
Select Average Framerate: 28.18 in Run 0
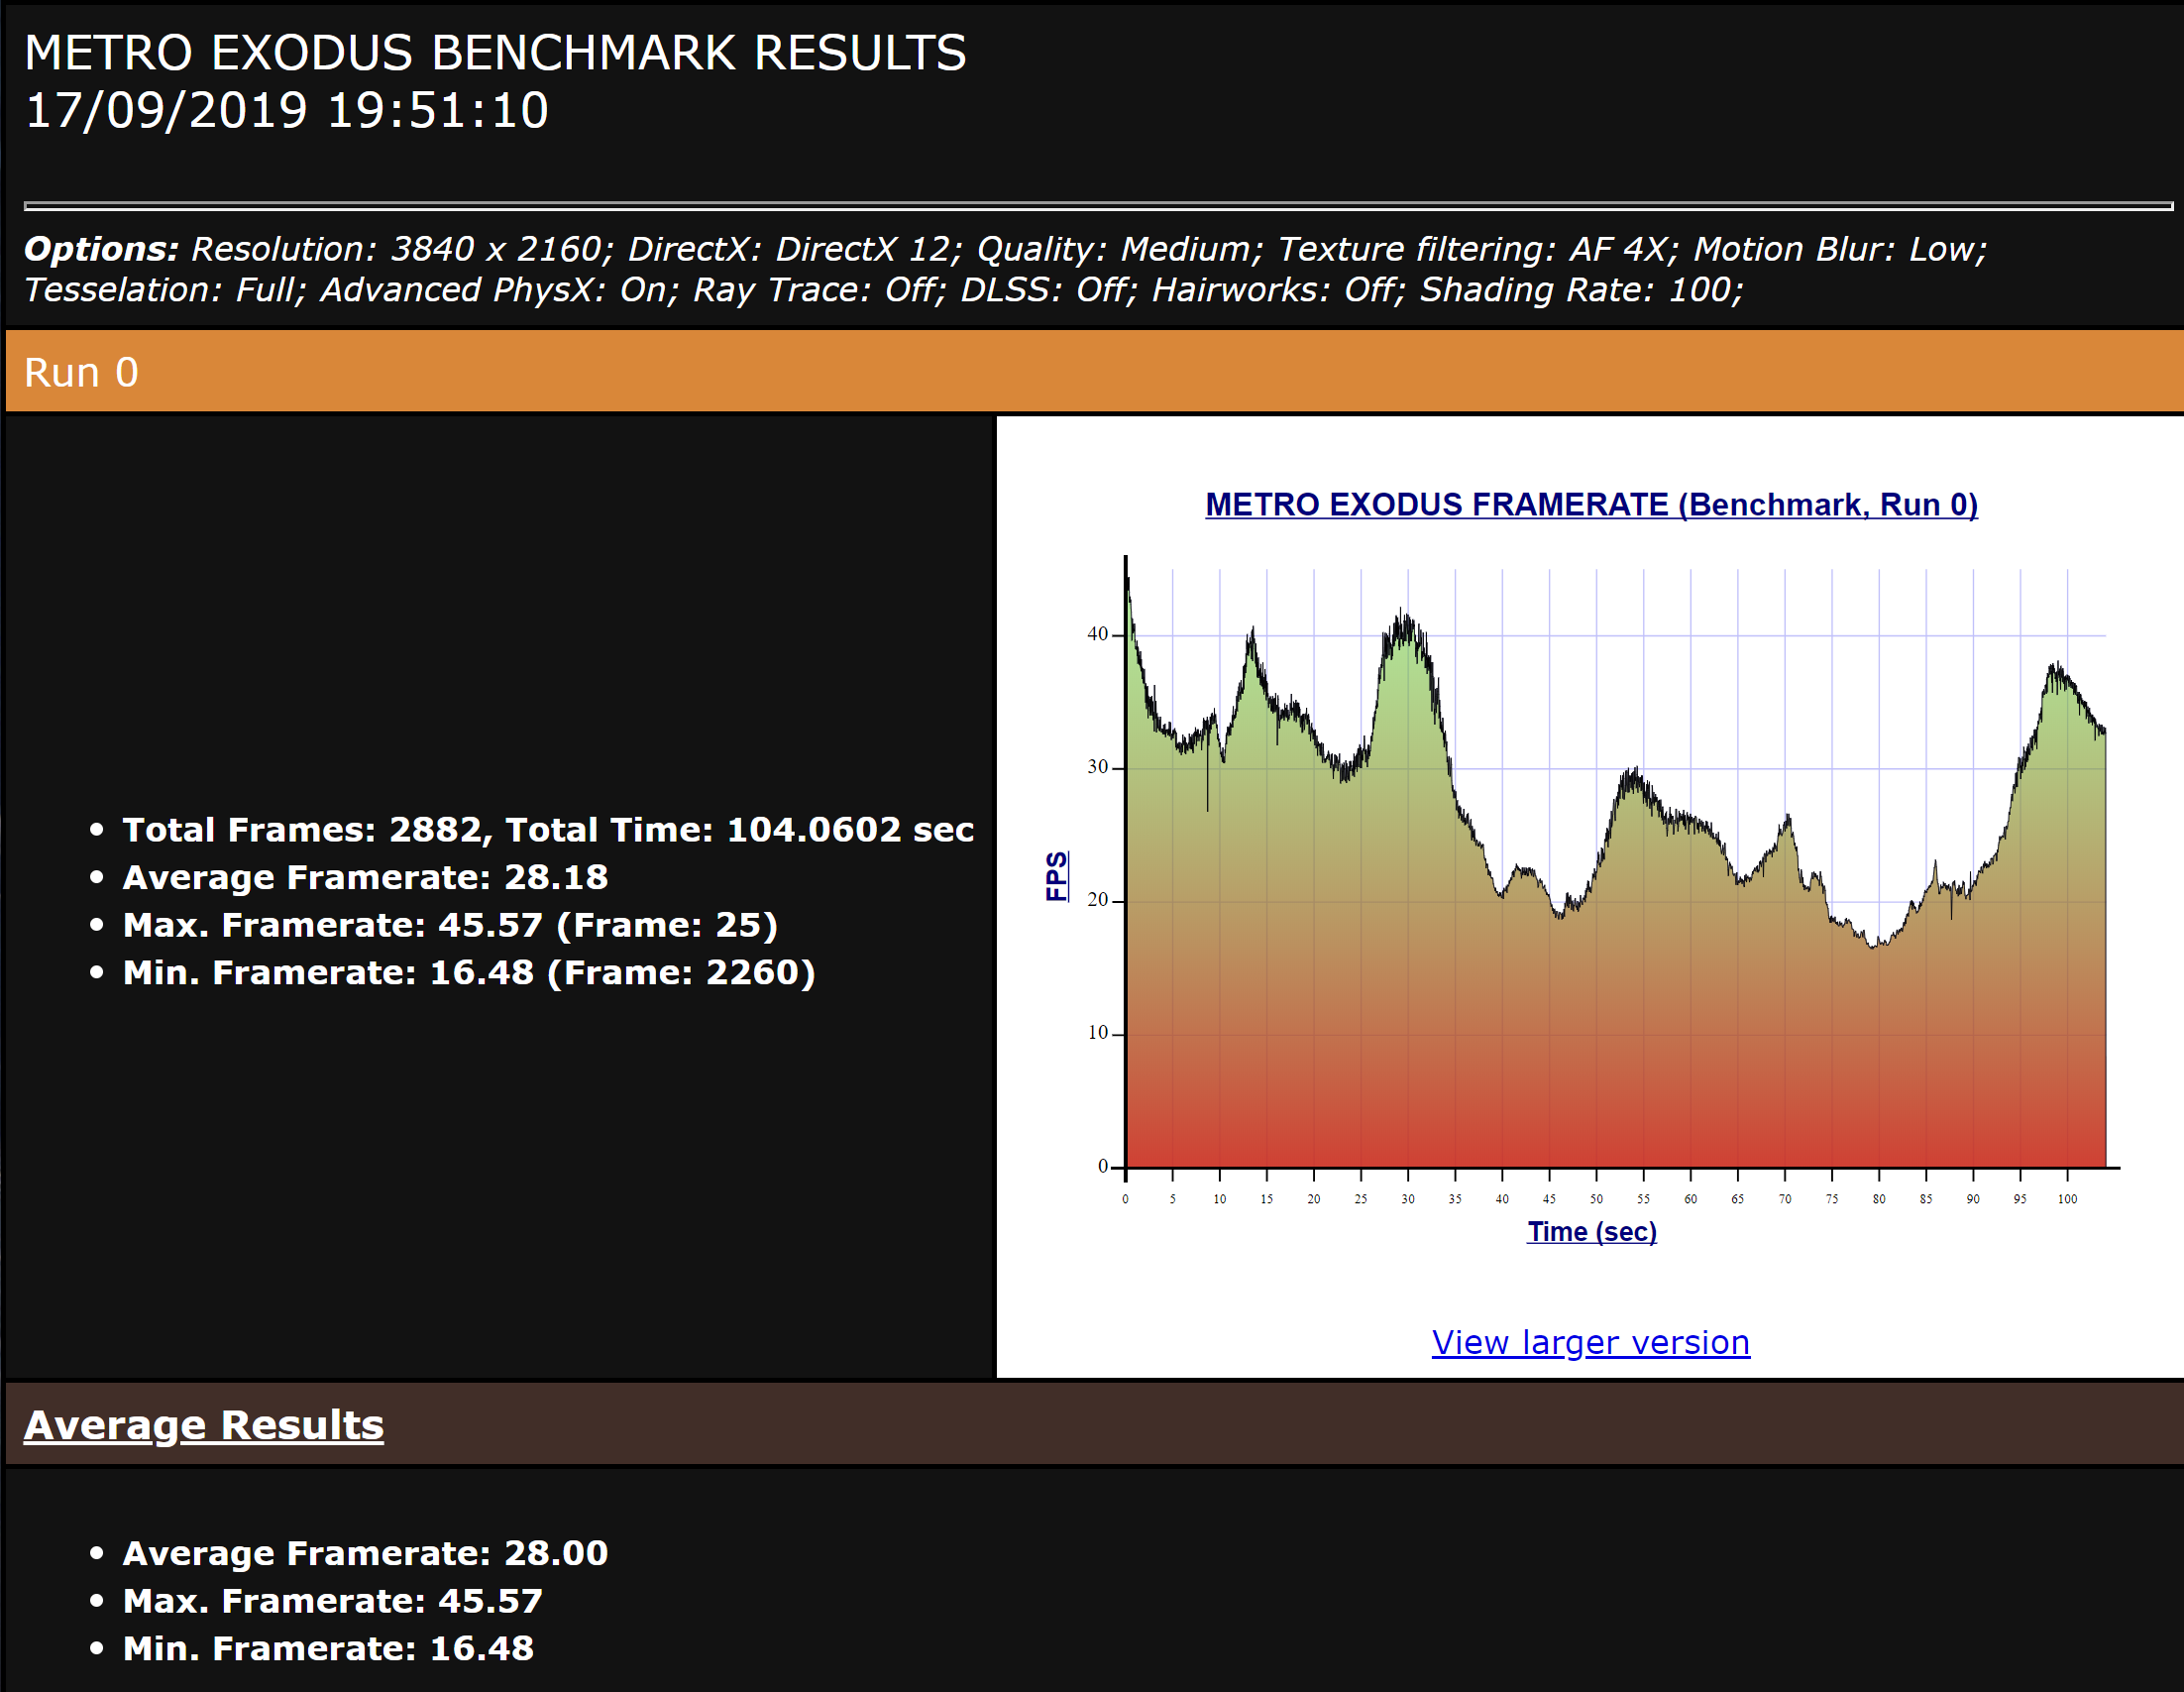click(365, 877)
